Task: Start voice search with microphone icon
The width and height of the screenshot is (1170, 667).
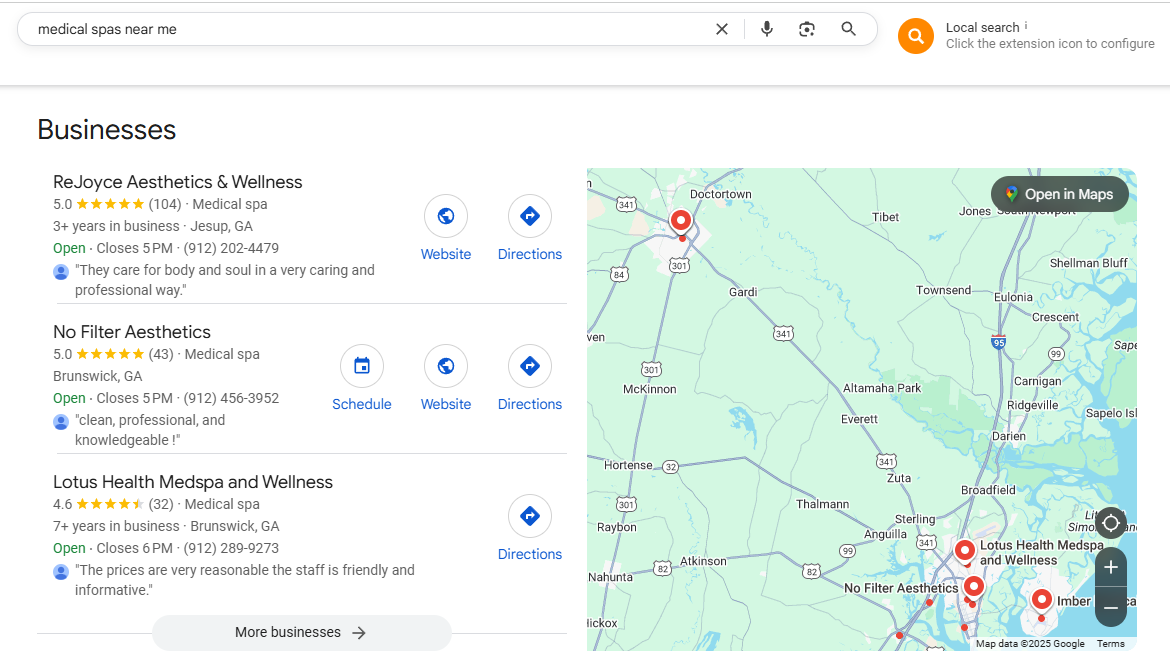Action: pos(767,29)
